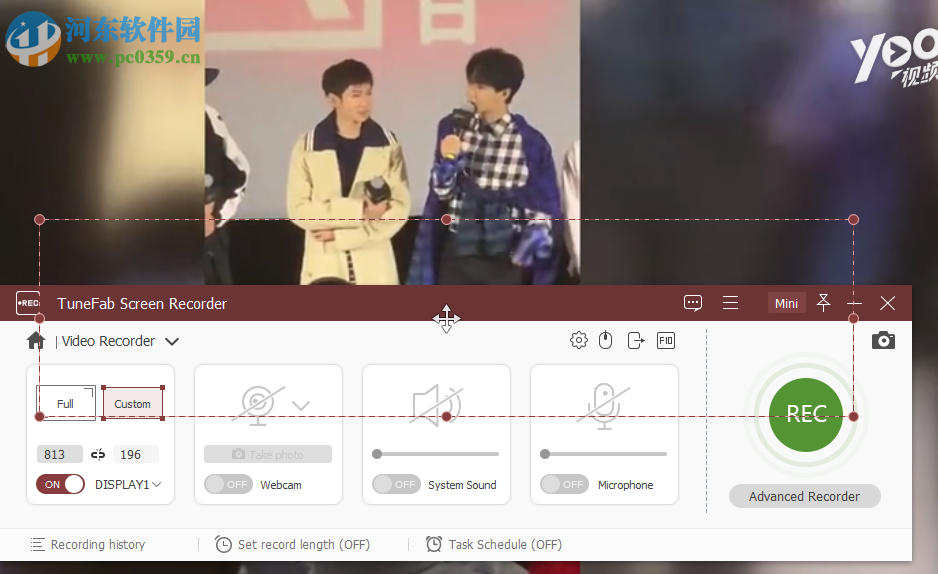This screenshot has width=938, height=574.
Task: Switch to Mini mode
Action: [x=786, y=303]
